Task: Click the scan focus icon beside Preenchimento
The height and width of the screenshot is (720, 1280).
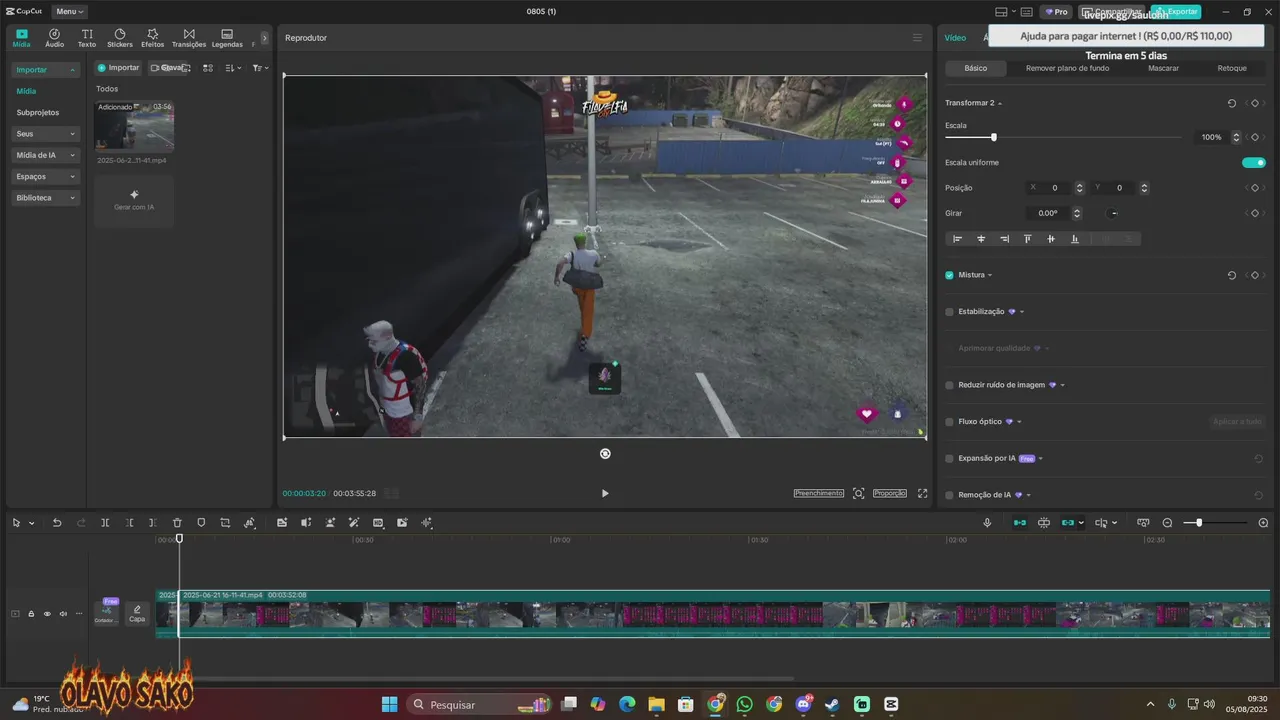Action: click(859, 493)
